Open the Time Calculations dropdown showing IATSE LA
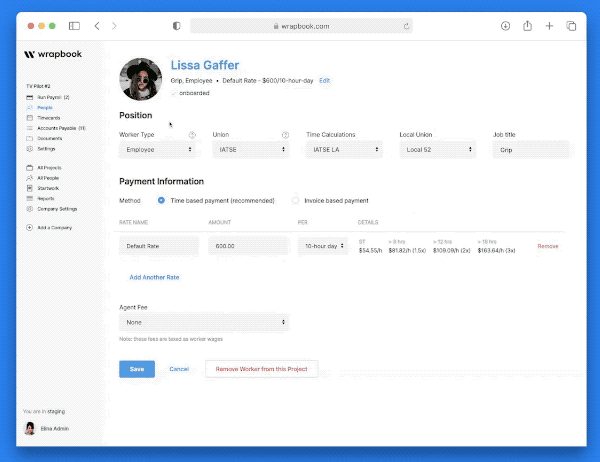The height and width of the screenshot is (462, 600). click(x=344, y=150)
